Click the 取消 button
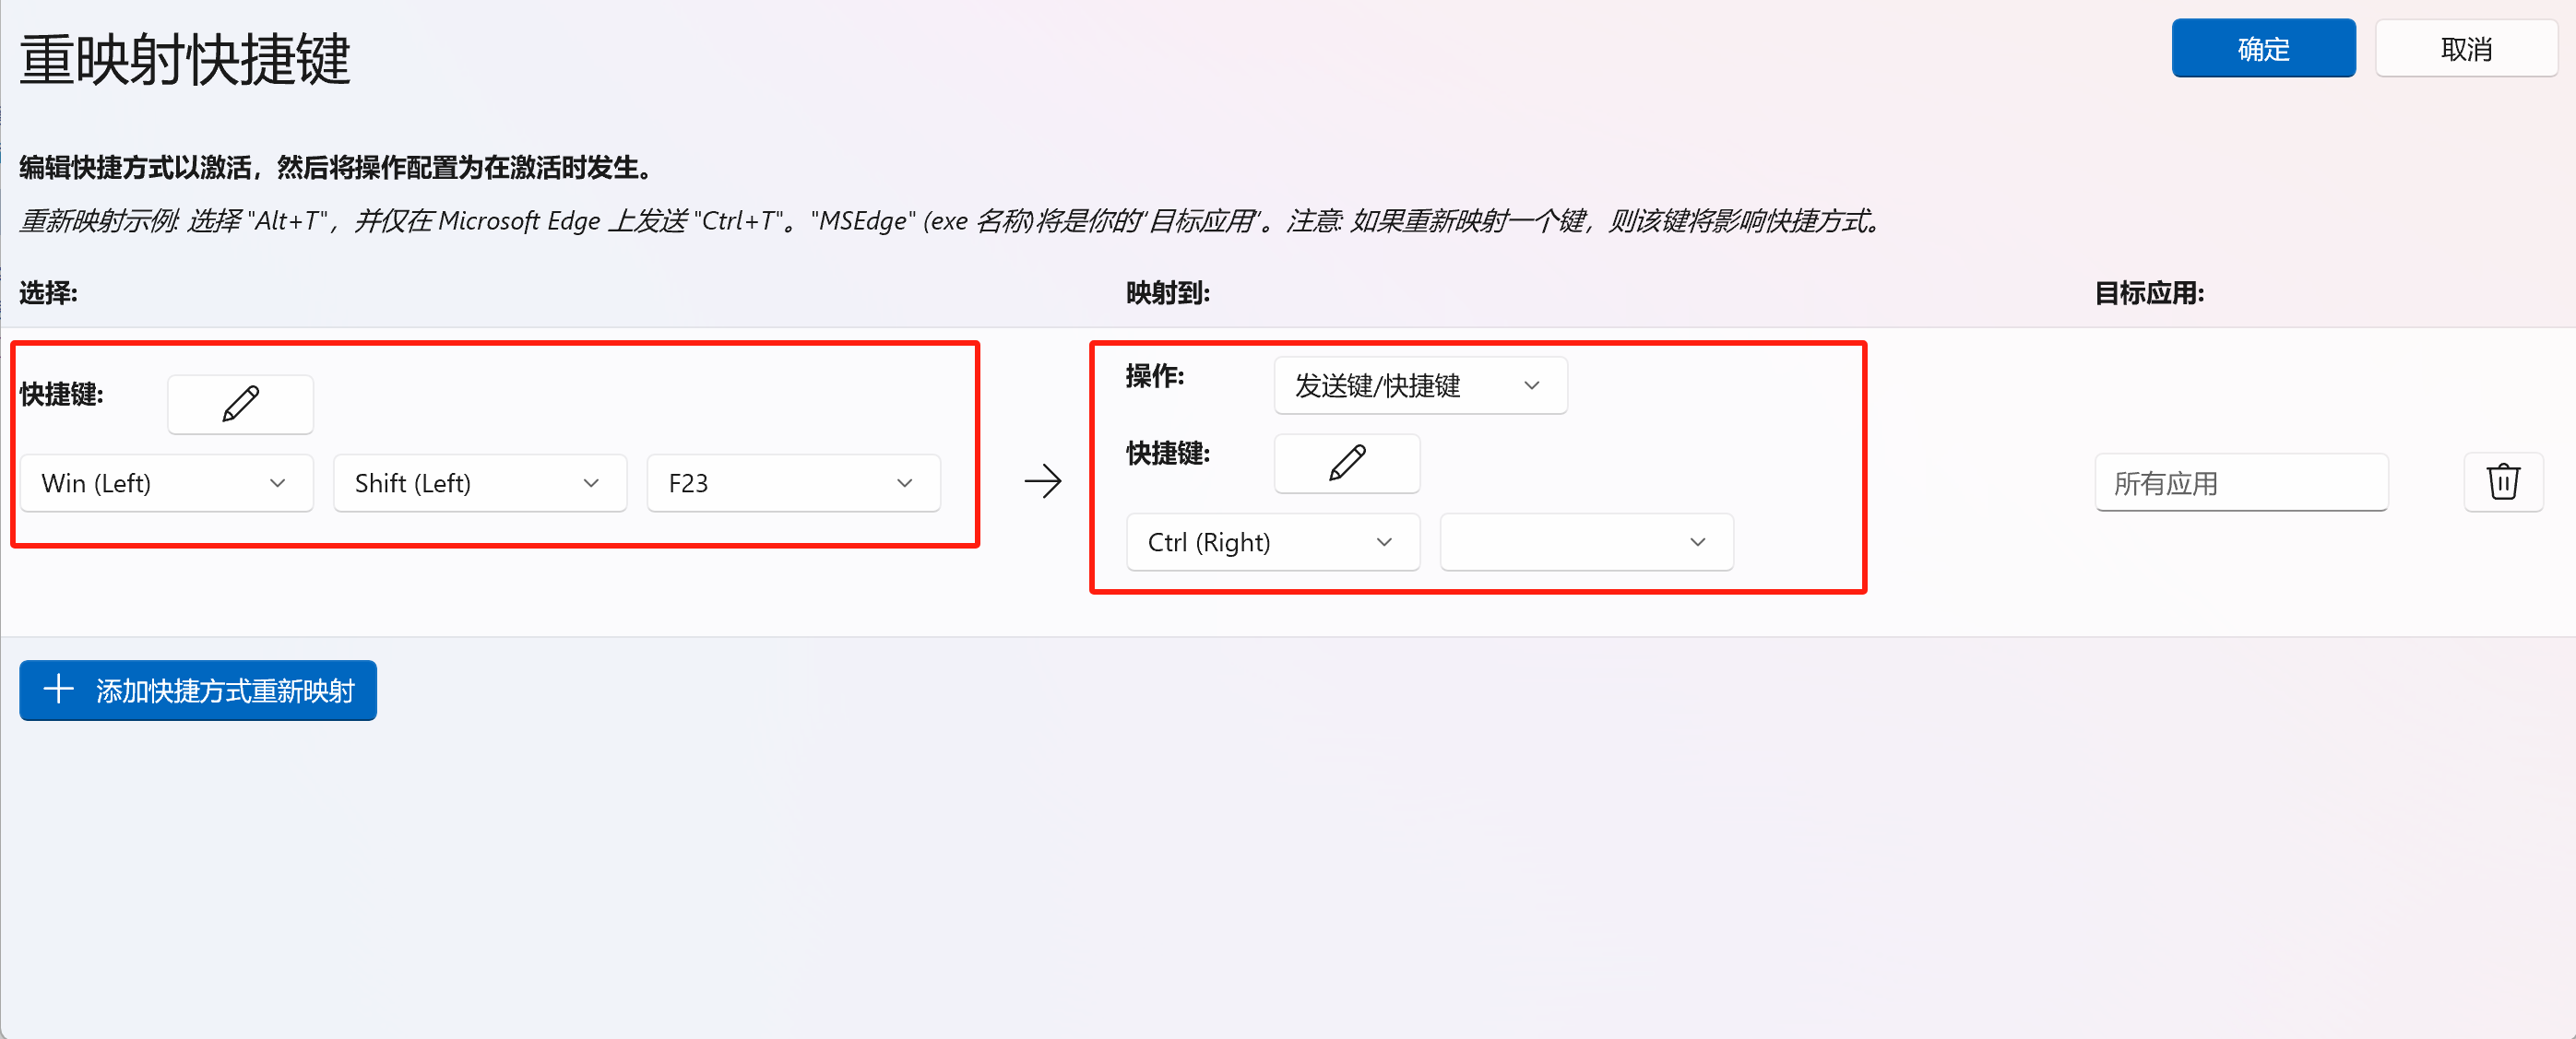 [2466, 48]
